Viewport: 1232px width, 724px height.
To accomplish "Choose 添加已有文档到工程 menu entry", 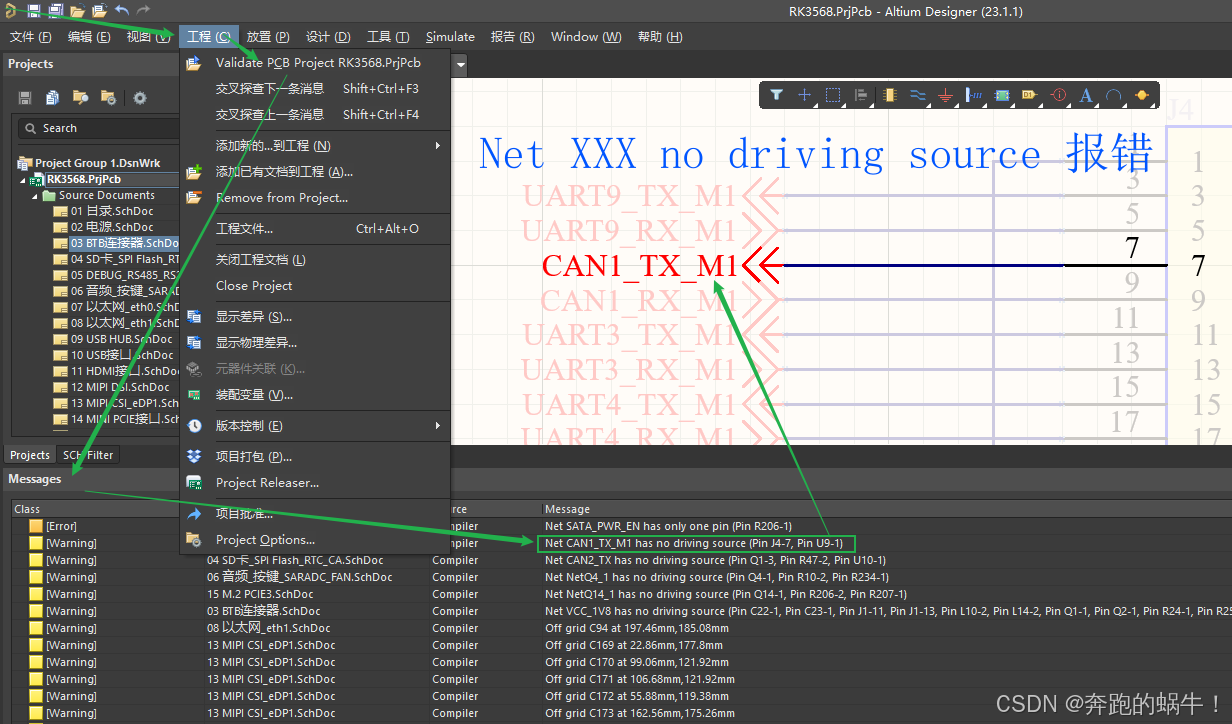I will tap(315, 172).
